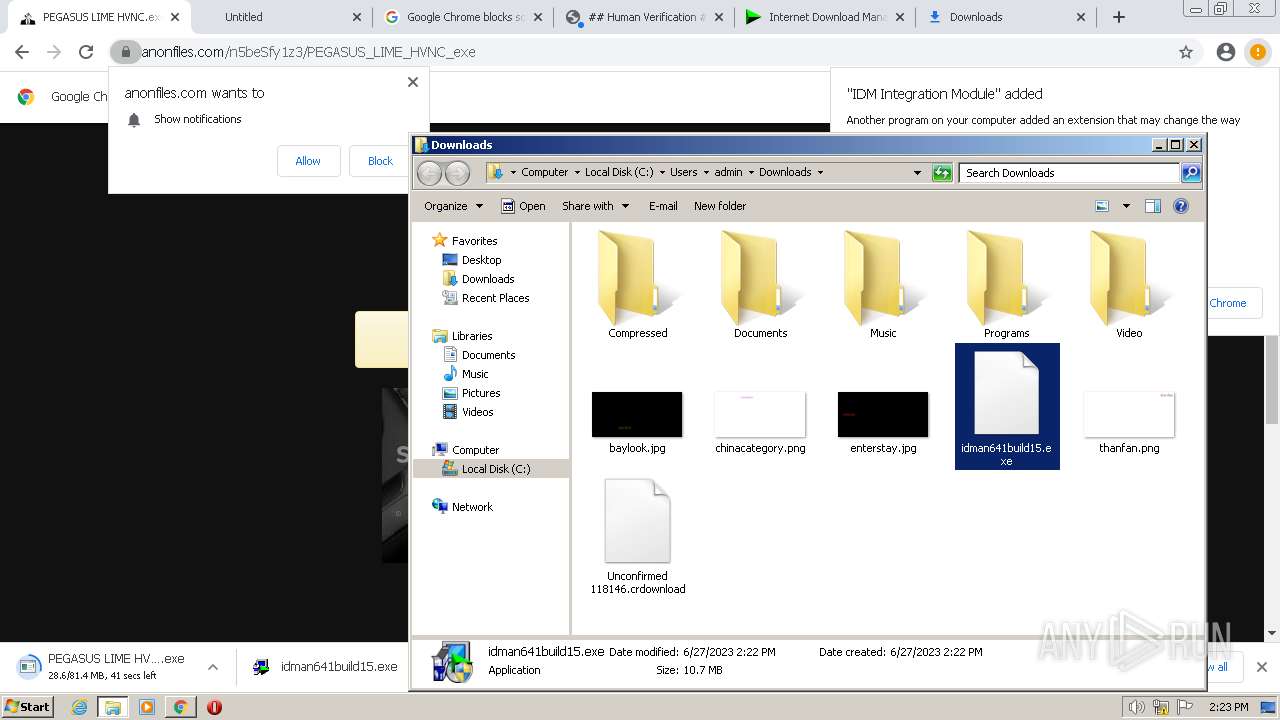This screenshot has height=720, width=1280.
Task: Toggle the preview pane
Action: (1153, 206)
